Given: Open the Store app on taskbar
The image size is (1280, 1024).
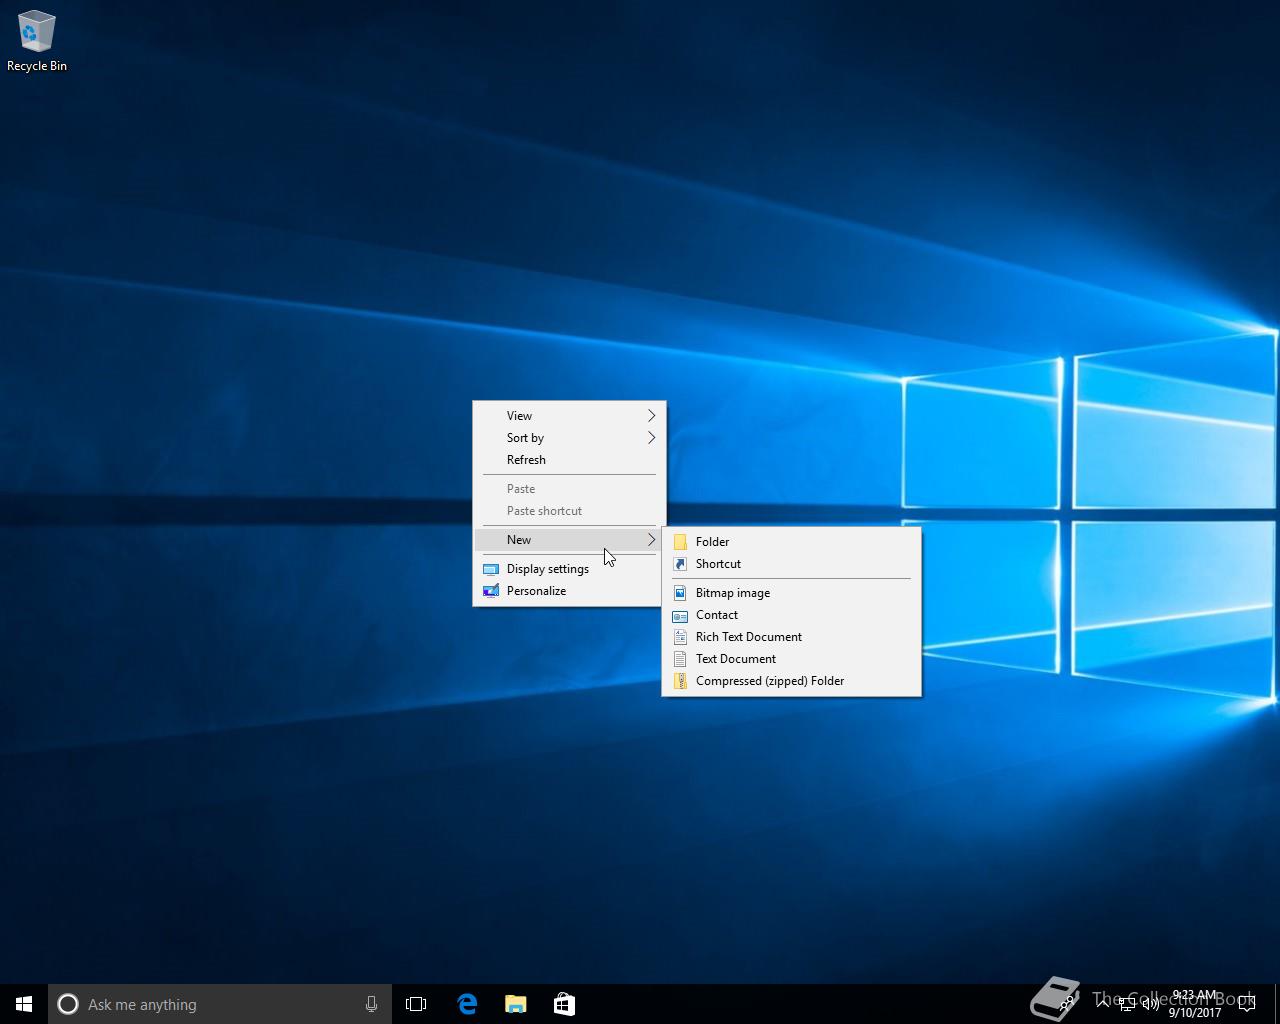Looking at the screenshot, I should click(564, 1004).
